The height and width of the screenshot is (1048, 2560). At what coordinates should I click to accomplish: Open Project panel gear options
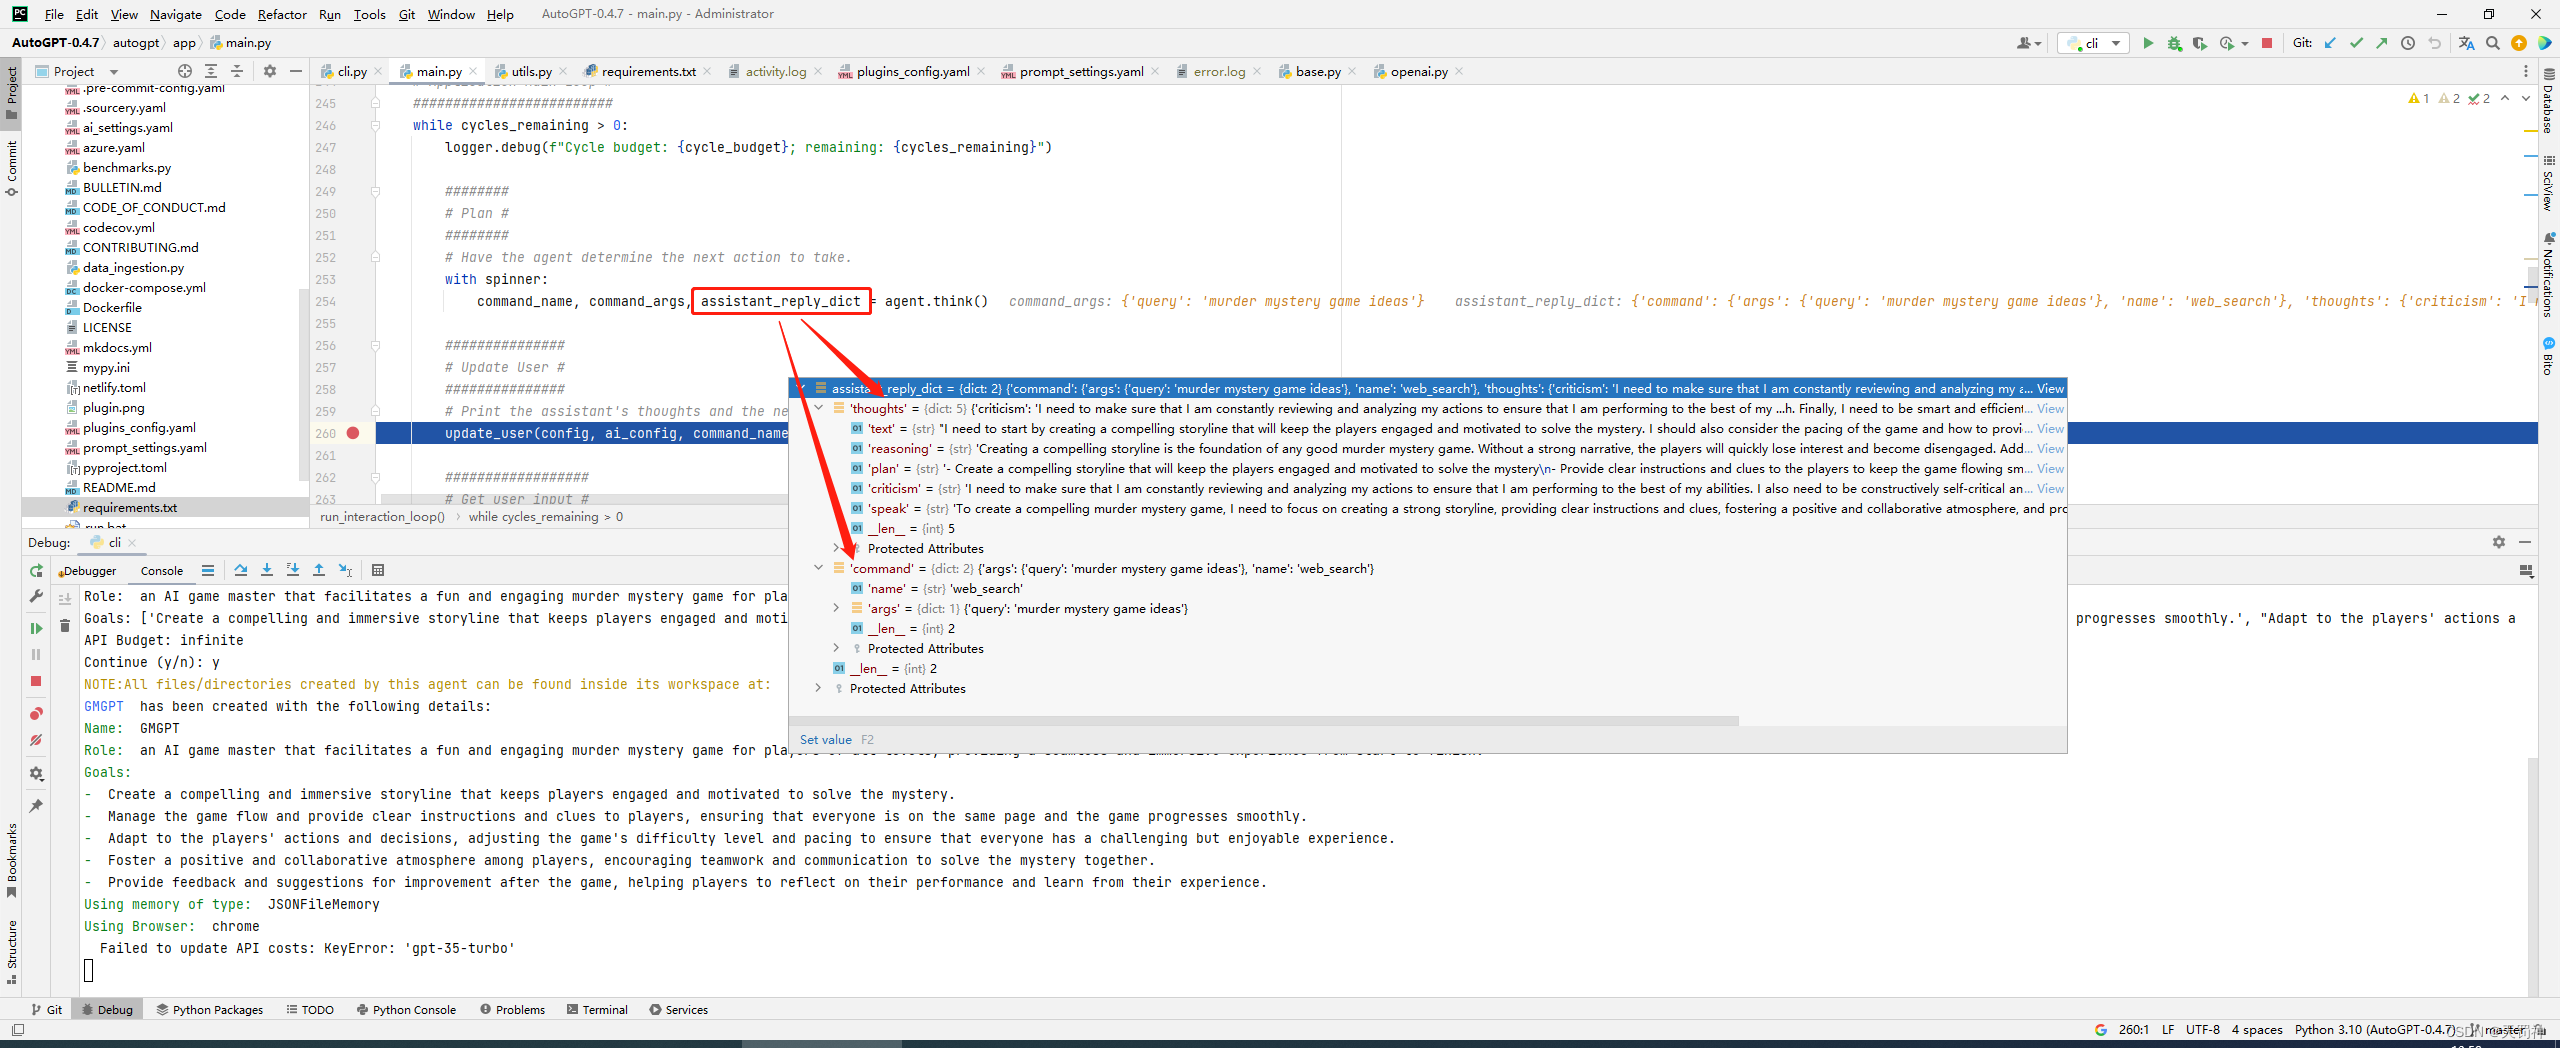pos(270,71)
